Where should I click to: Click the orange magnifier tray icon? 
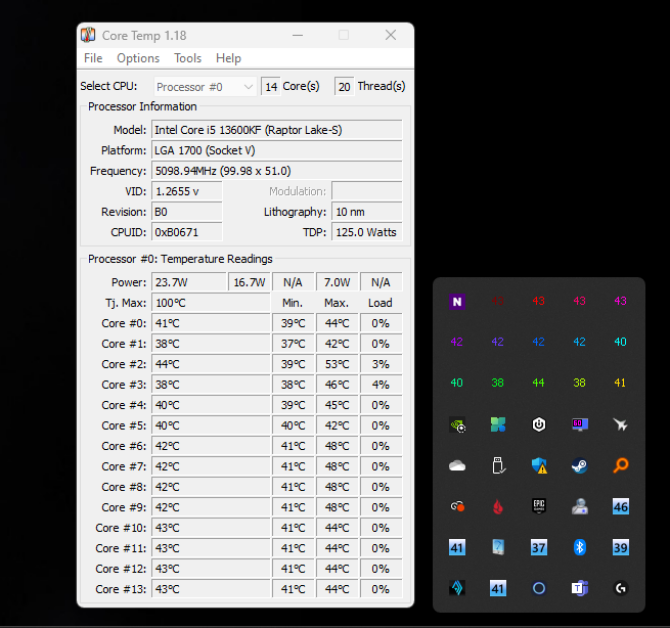620,465
